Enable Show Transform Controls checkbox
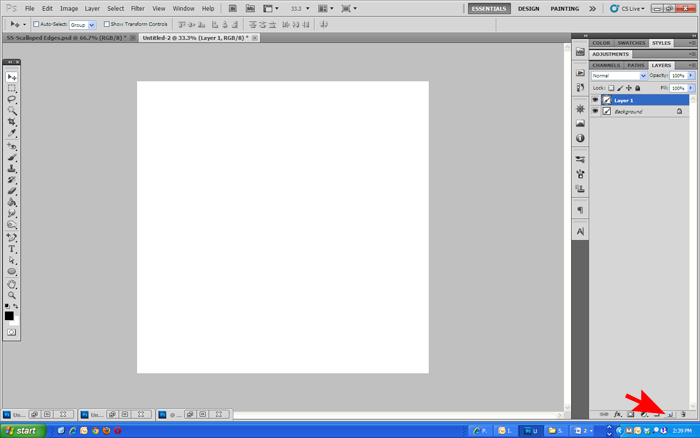This screenshot has height=438, width=700. (x=107, y=24)
